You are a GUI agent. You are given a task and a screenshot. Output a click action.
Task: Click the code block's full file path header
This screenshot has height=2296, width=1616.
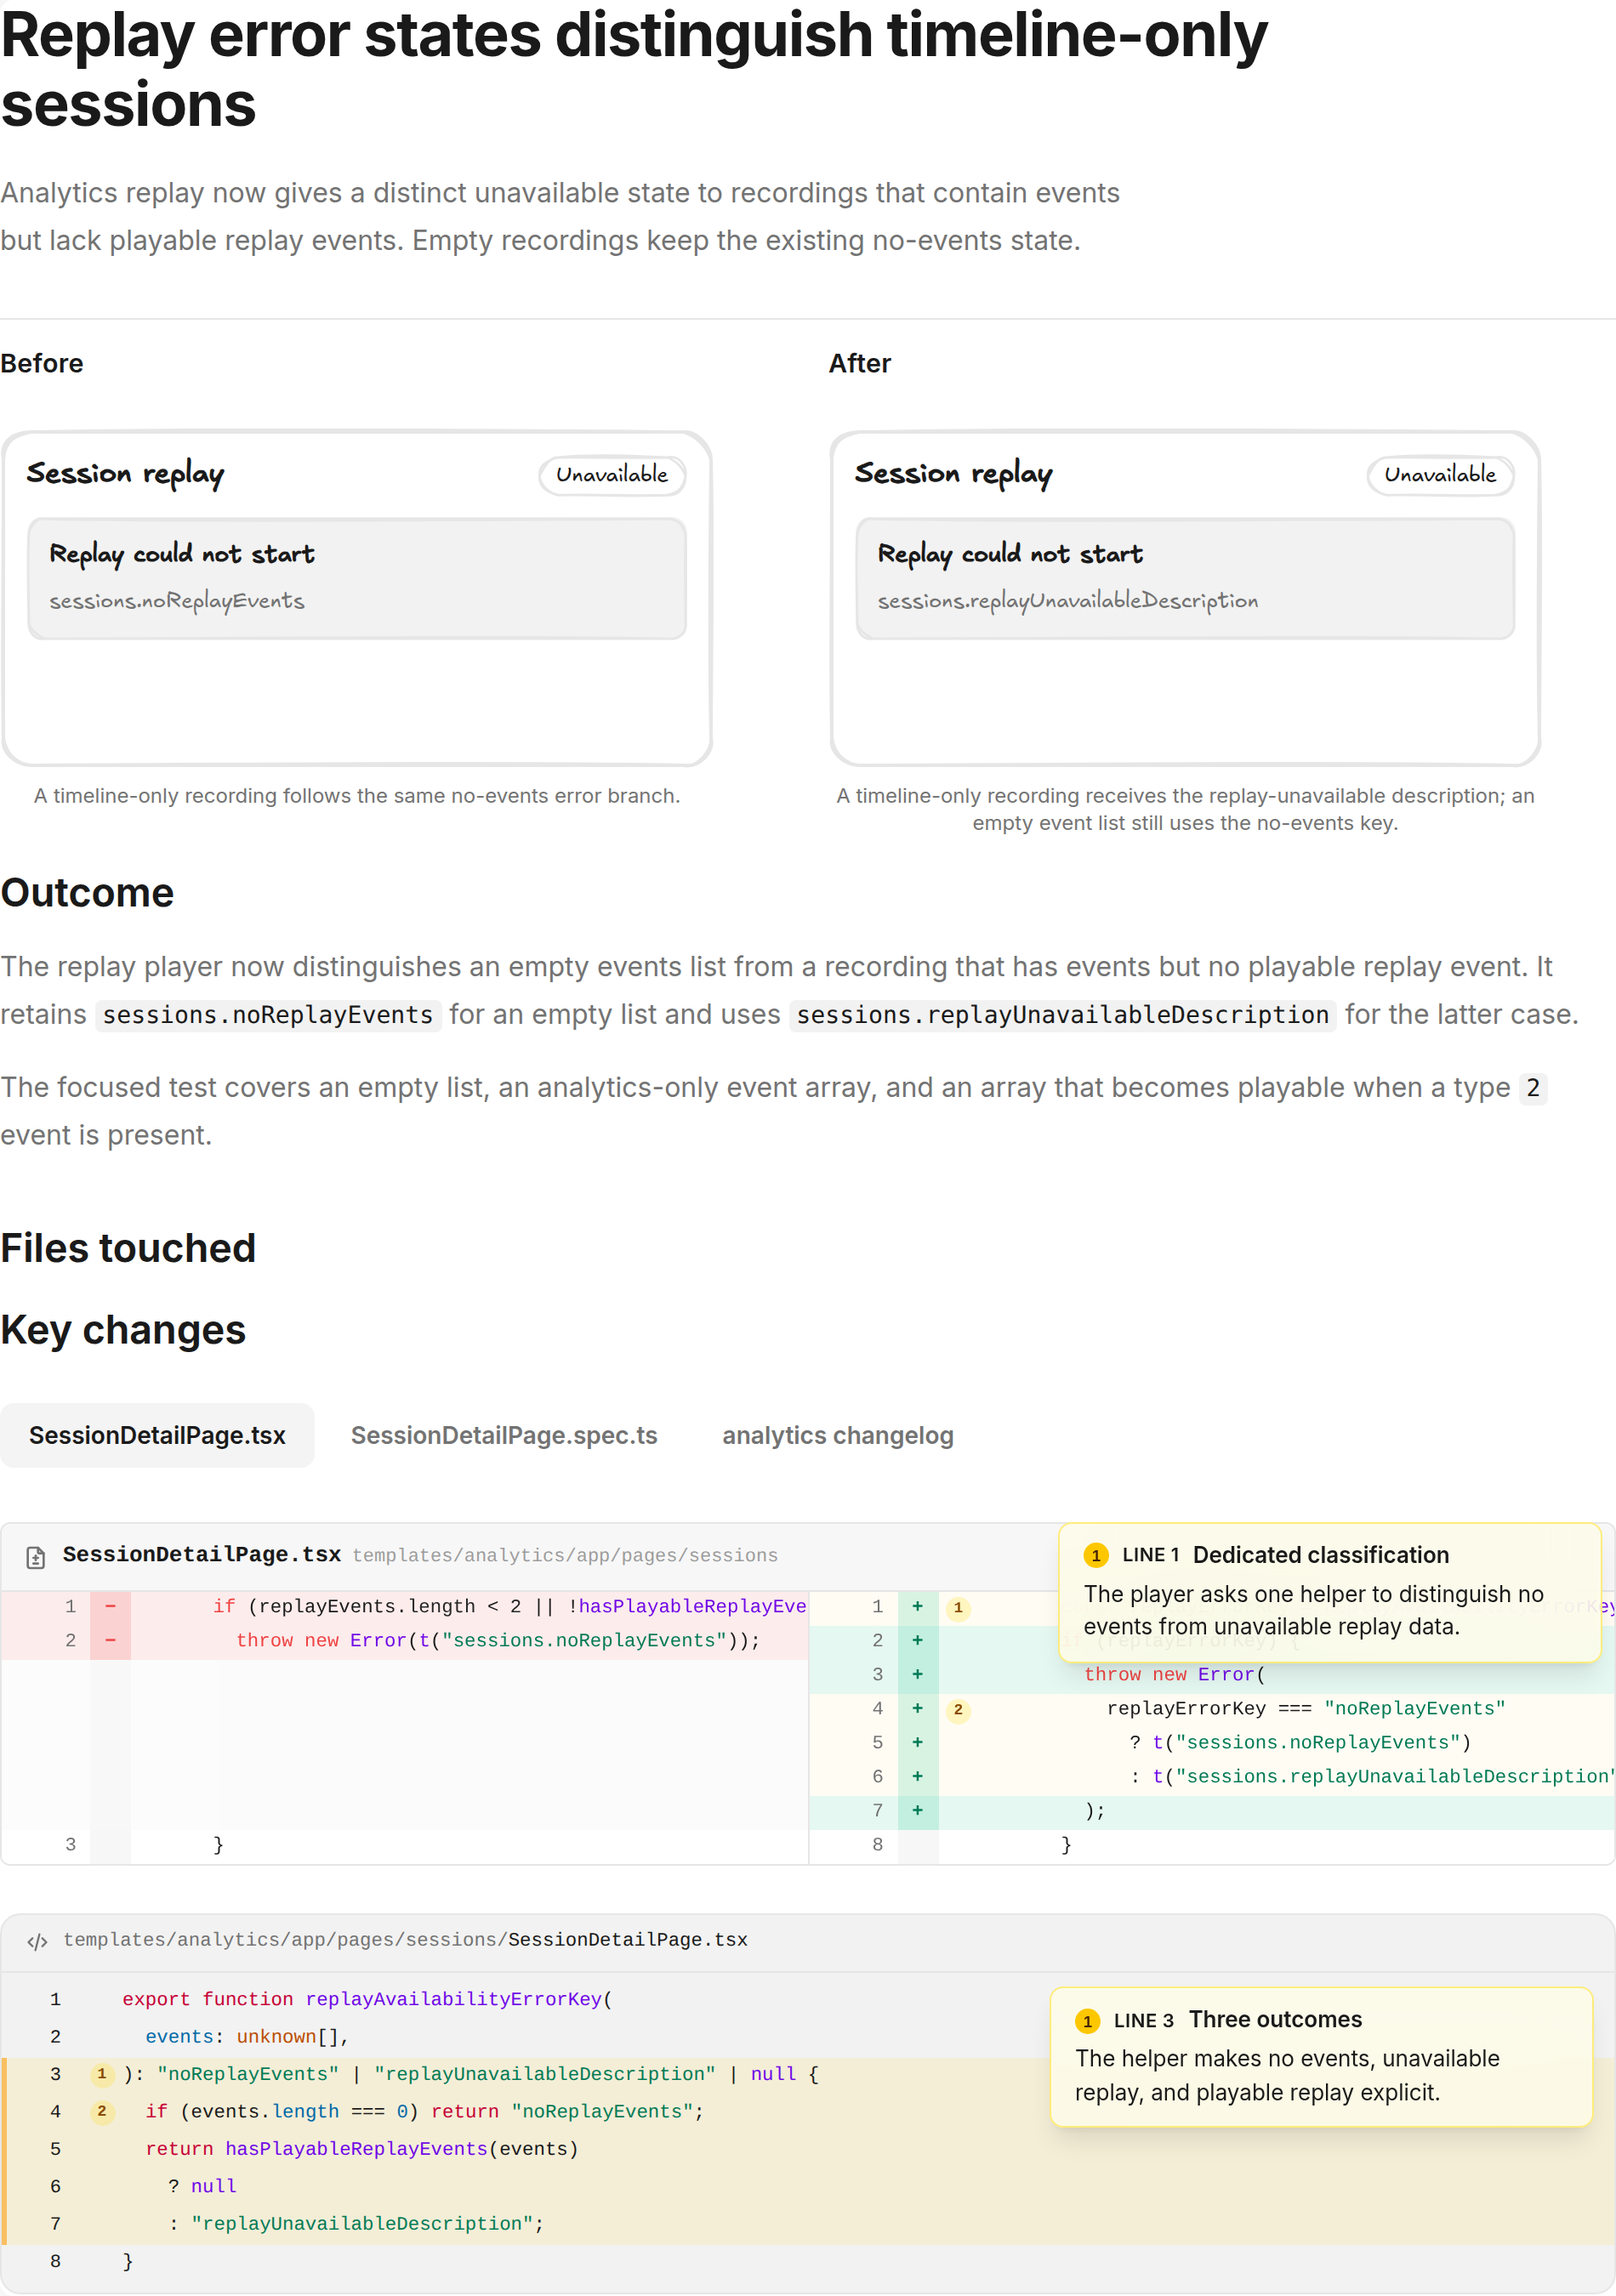point(406,1941)
